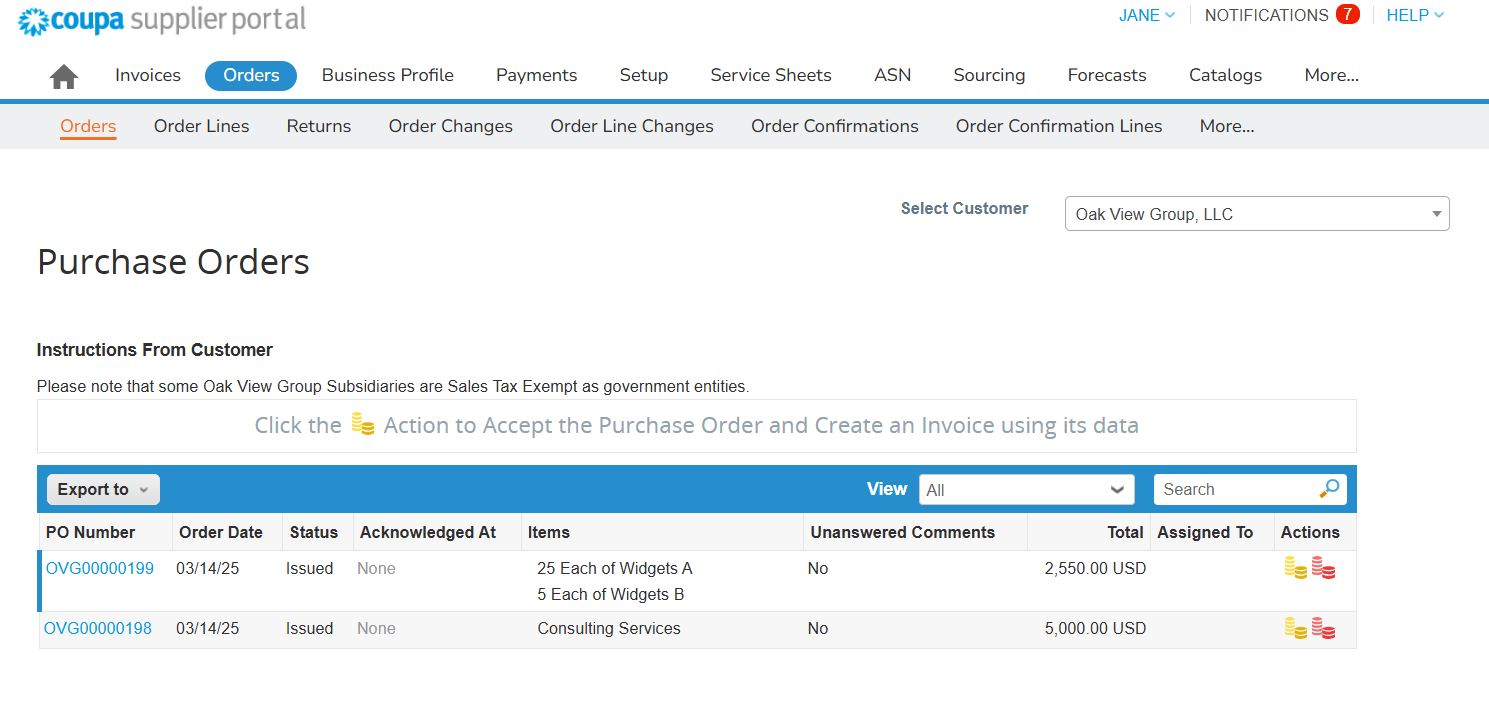Click the Purchase Orders heading
Viewport: 1489px width, 715px height.
tap(174, 262)
